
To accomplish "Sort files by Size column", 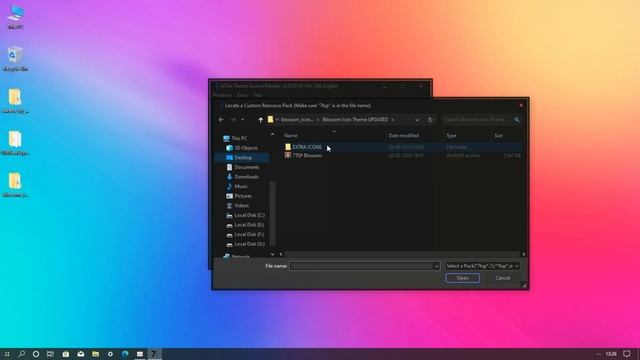I will [x=498, y=135].
